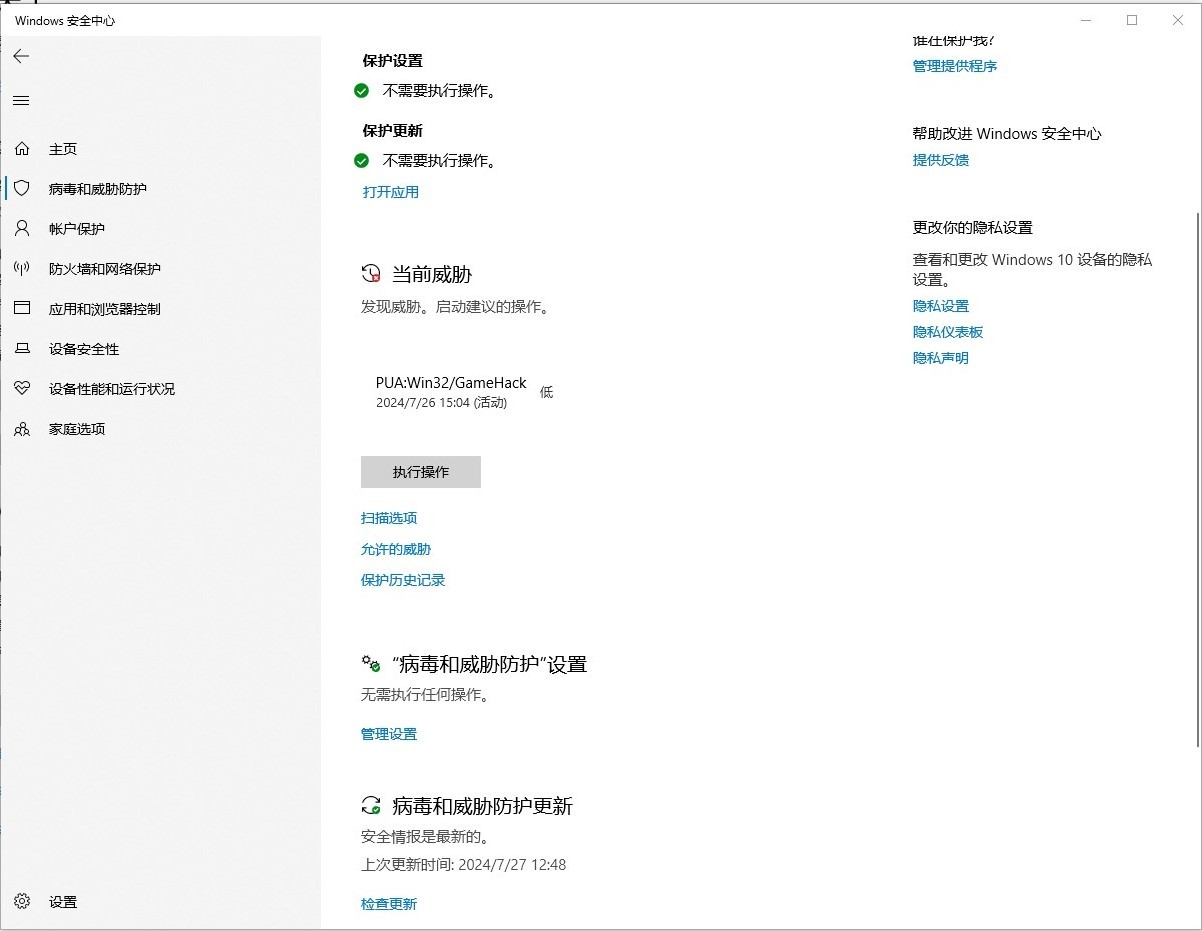Click 上次更新时间: 2024/7/27 12:48 text
Screen dimensions: 1202x931
(464, 865)
